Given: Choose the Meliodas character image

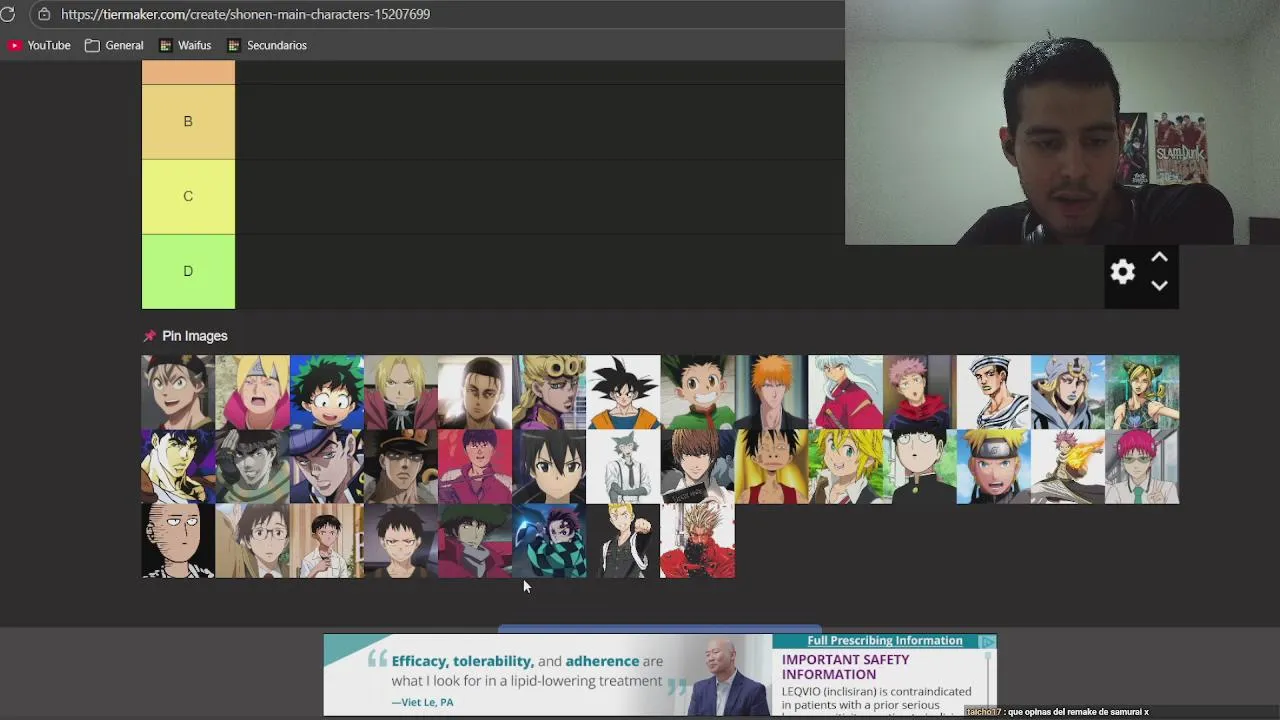Looking at the screenshot, I should point(845,466).
